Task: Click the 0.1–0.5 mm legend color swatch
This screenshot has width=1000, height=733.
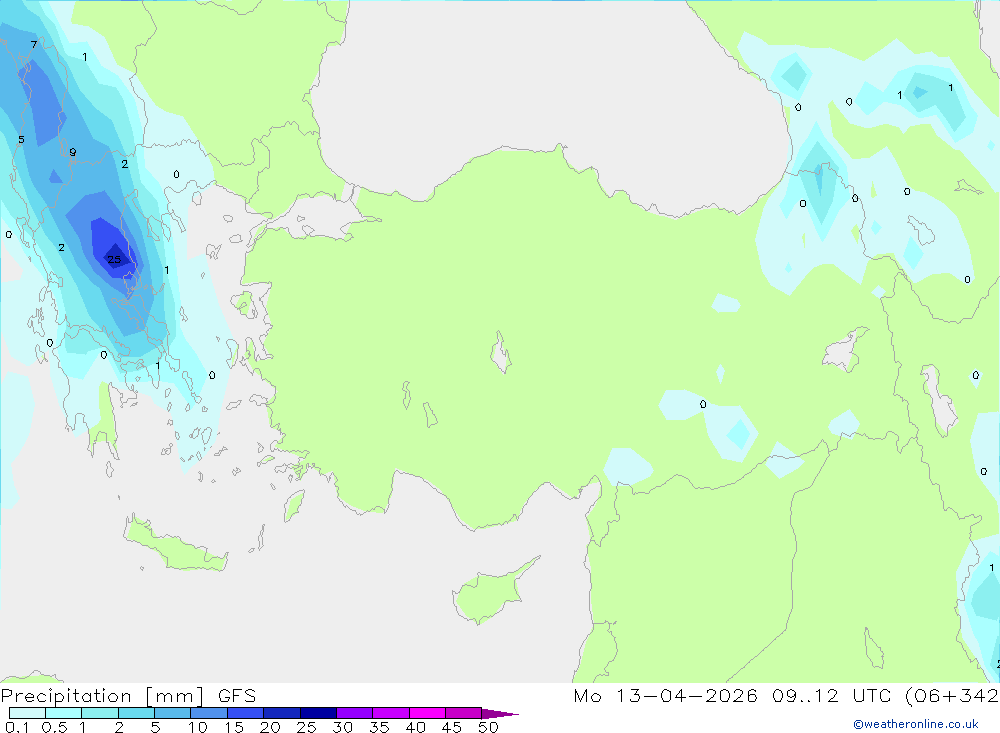Action: pos(27,713)
